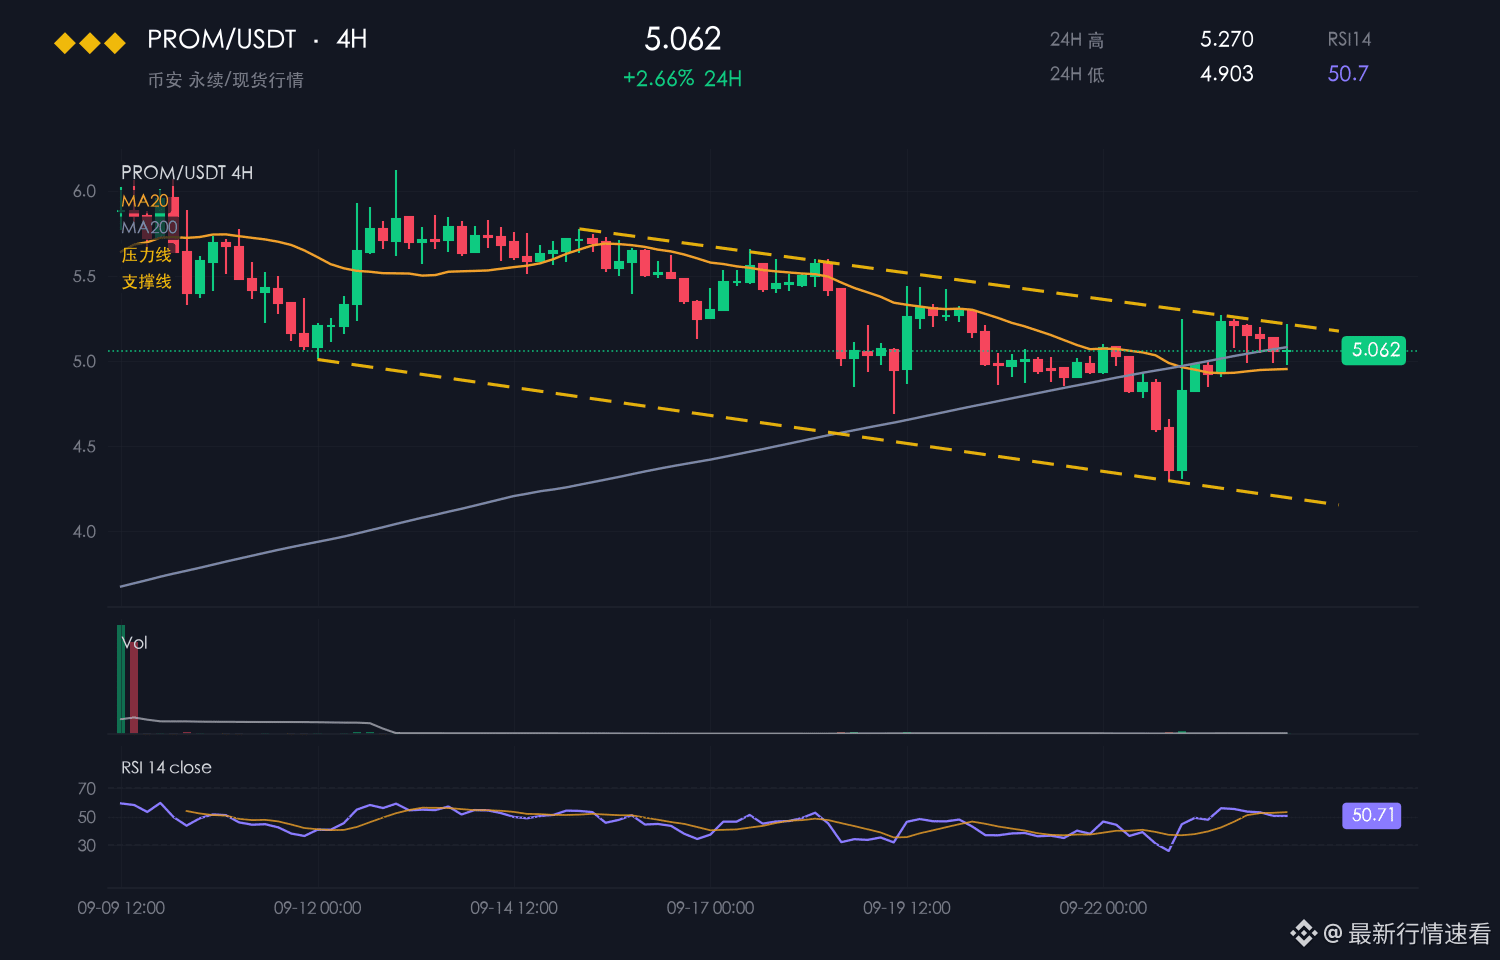1500x960 pixels.
Task: Click the RSI14 value 50.7 in header
Action: coord(1348,73)
